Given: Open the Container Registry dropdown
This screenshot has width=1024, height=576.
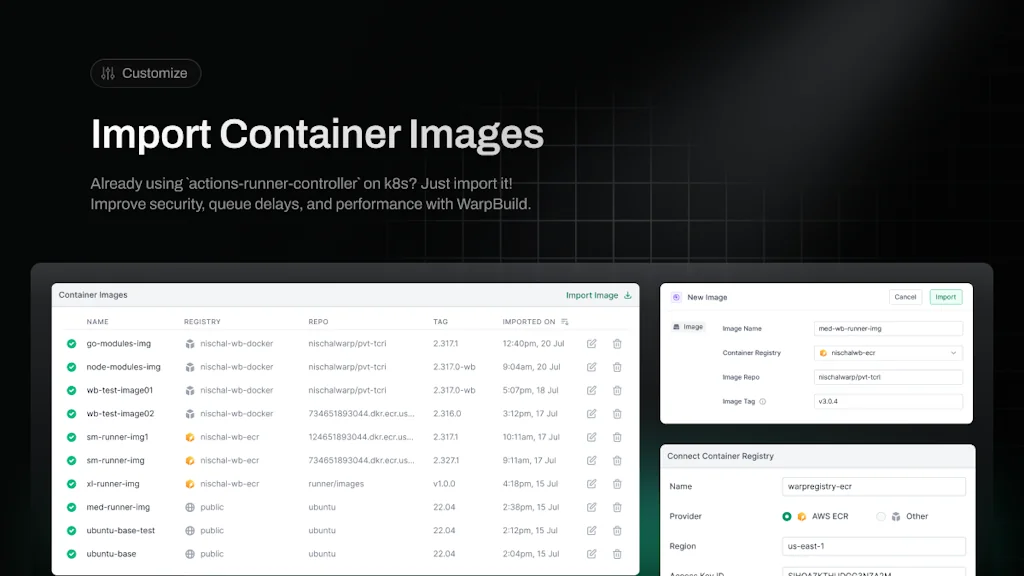Looking at the screenshot, I should [x=888, y=353].
